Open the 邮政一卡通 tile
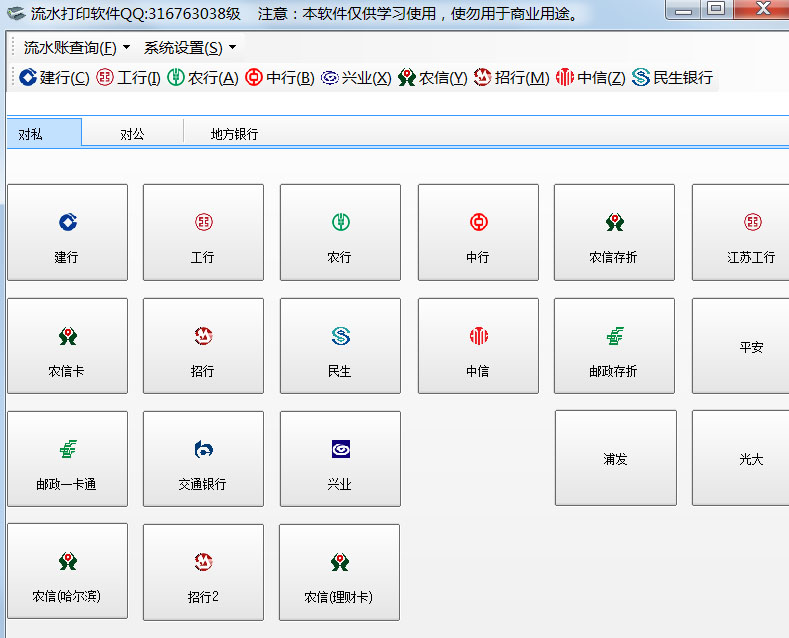The image size is (789, 638). [x=67, y=459]
